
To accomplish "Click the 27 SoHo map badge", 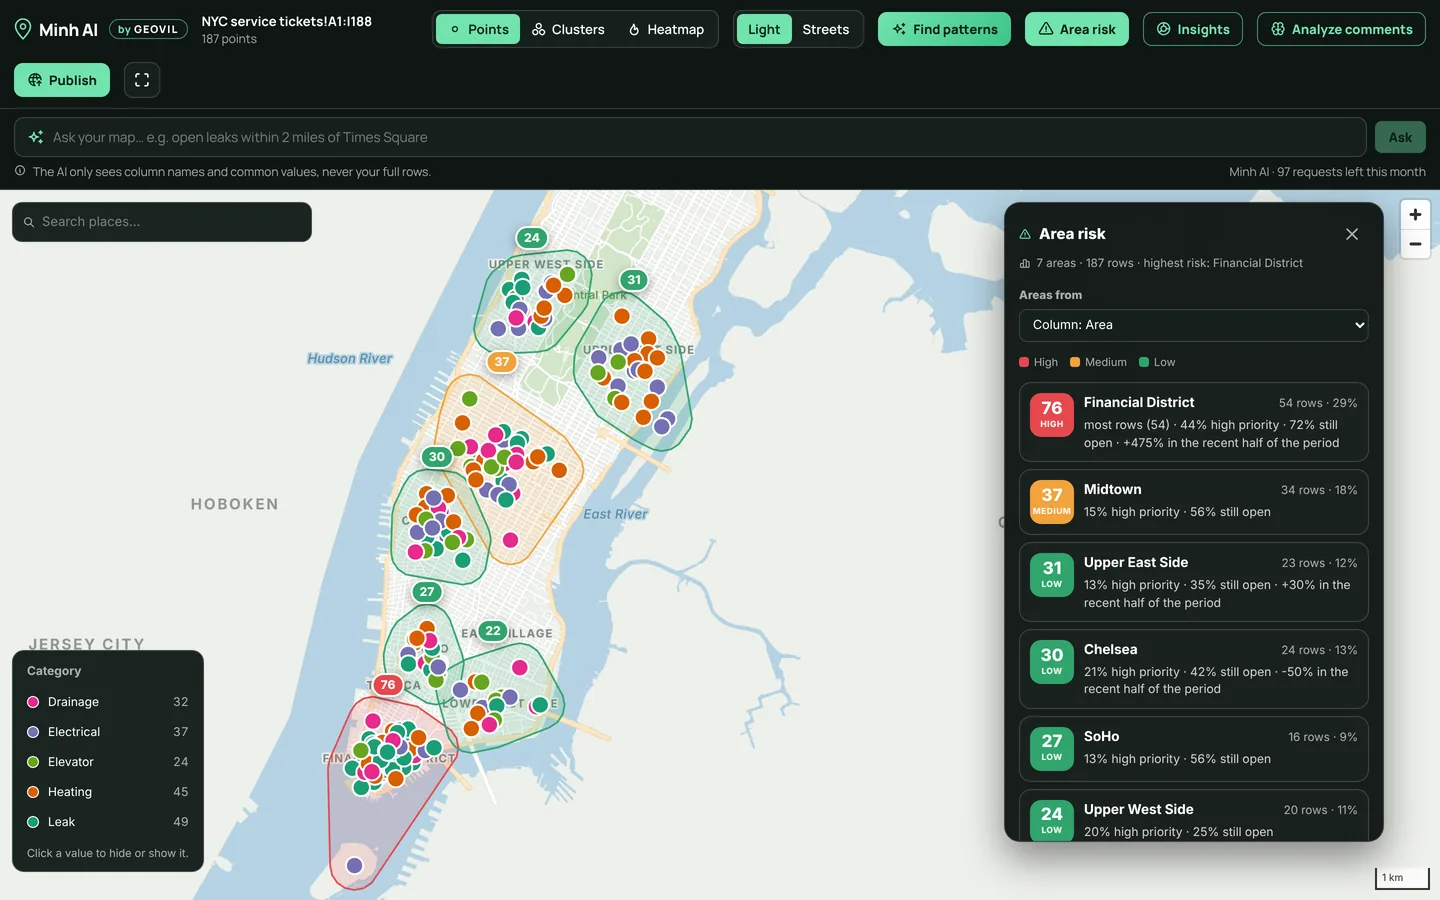I will (x=427, y=592).
